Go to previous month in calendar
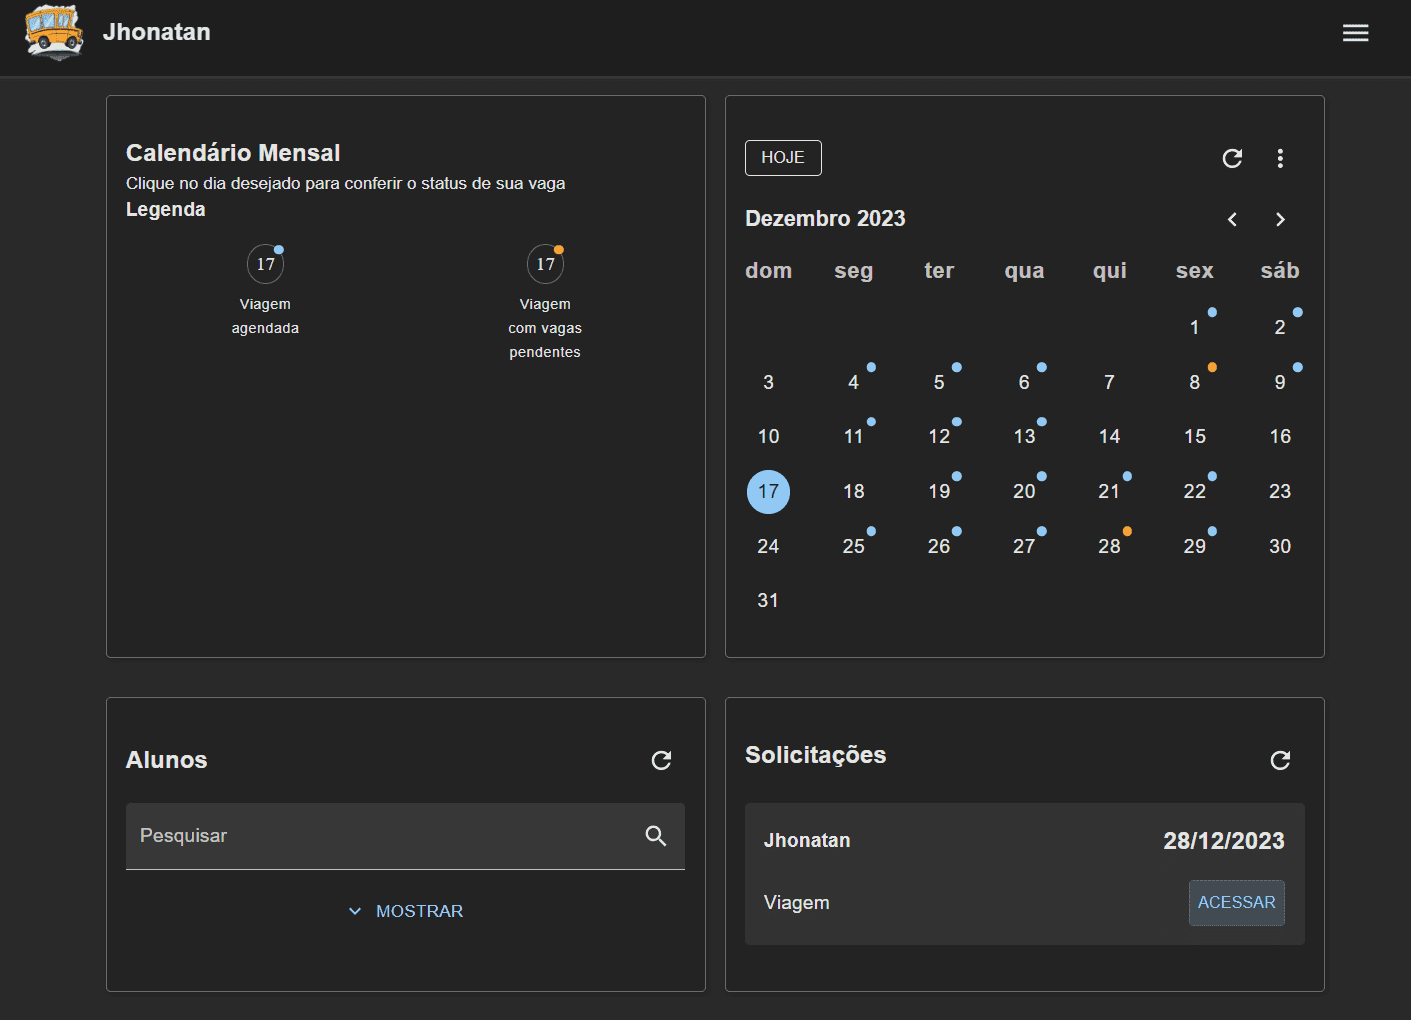The width and height of the screenshot is (1411, 1020). coord(1232,219)
